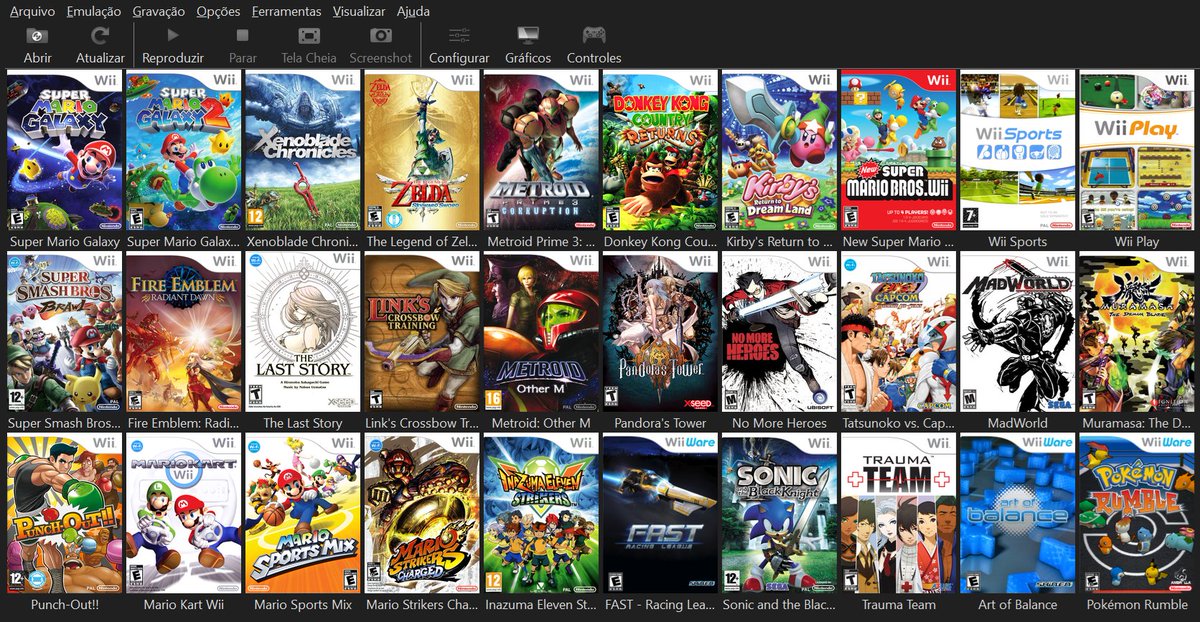Take a capture with the Screenshot icon
Viewport: 1200px width, 622px height.
(381, 35)
